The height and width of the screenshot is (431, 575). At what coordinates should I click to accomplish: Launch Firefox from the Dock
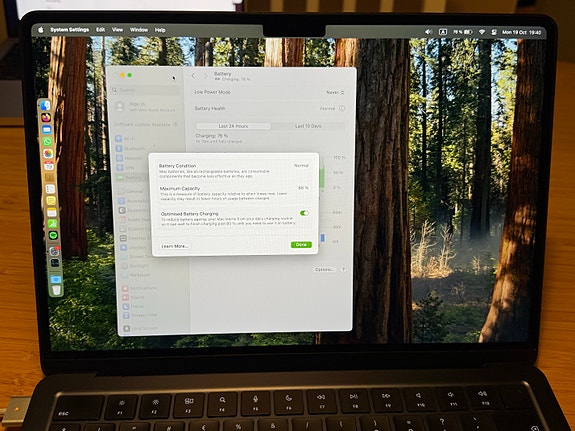coord(46,117)
